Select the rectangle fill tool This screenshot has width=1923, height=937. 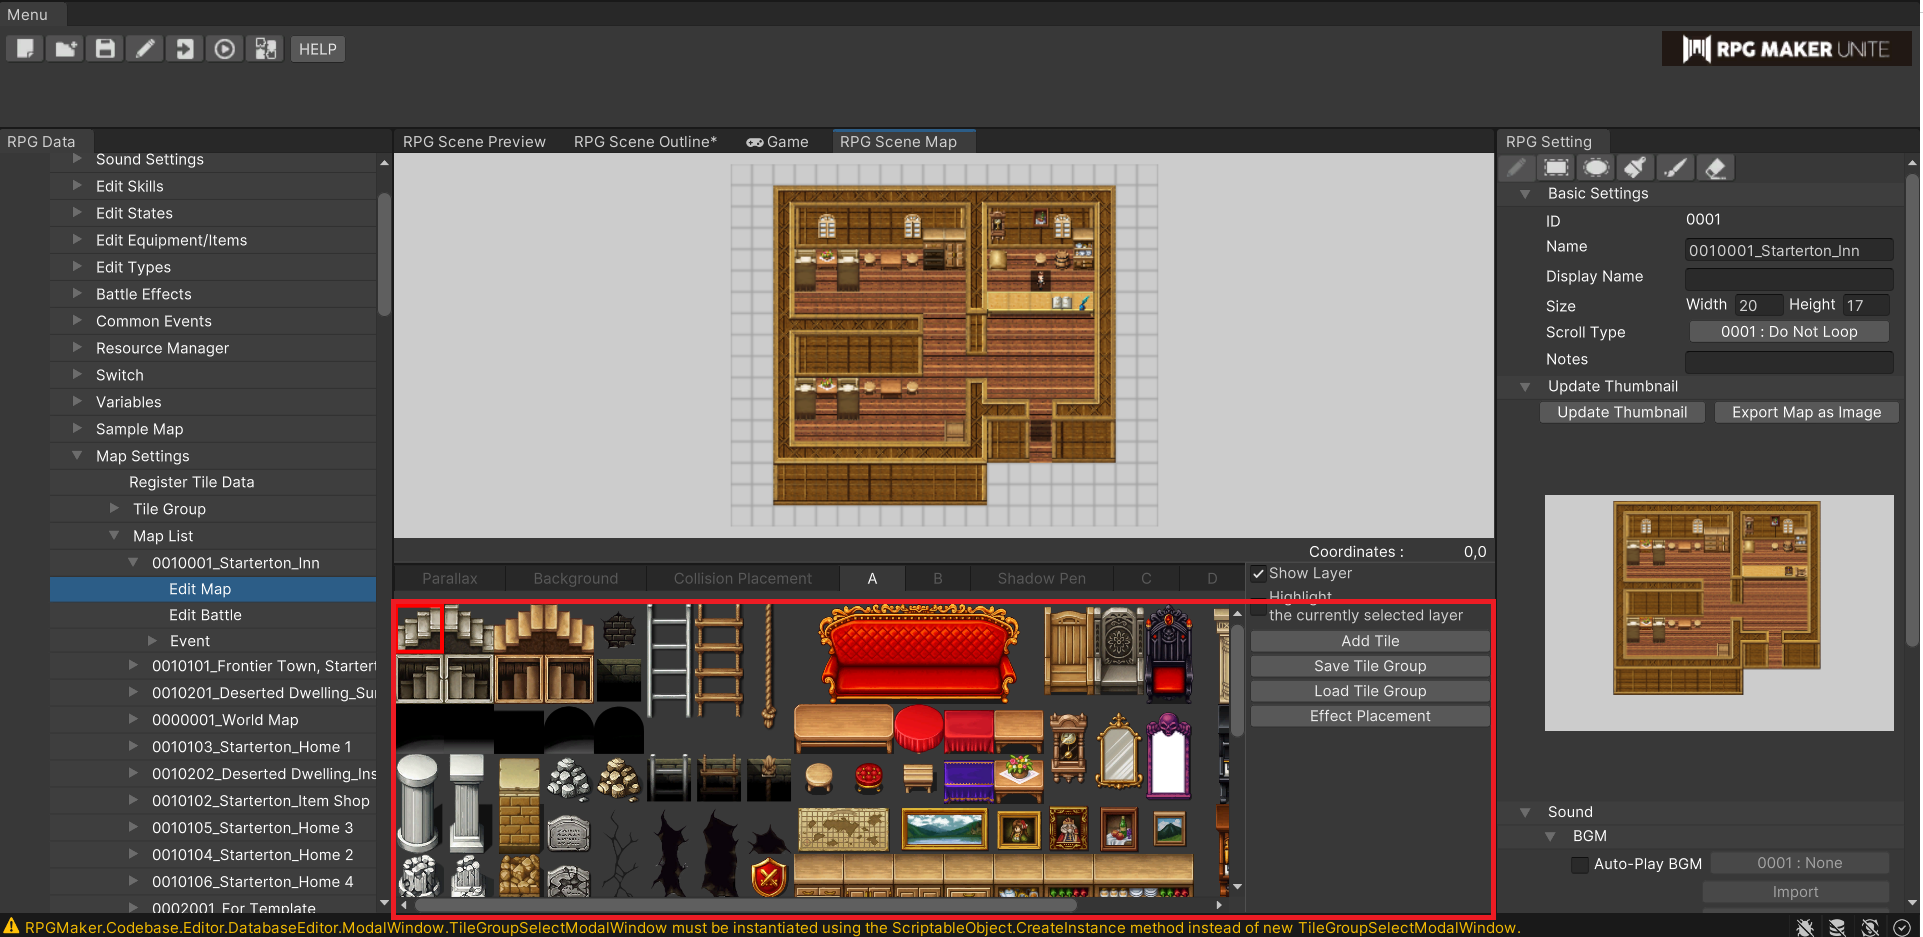tap(1557, 168)
